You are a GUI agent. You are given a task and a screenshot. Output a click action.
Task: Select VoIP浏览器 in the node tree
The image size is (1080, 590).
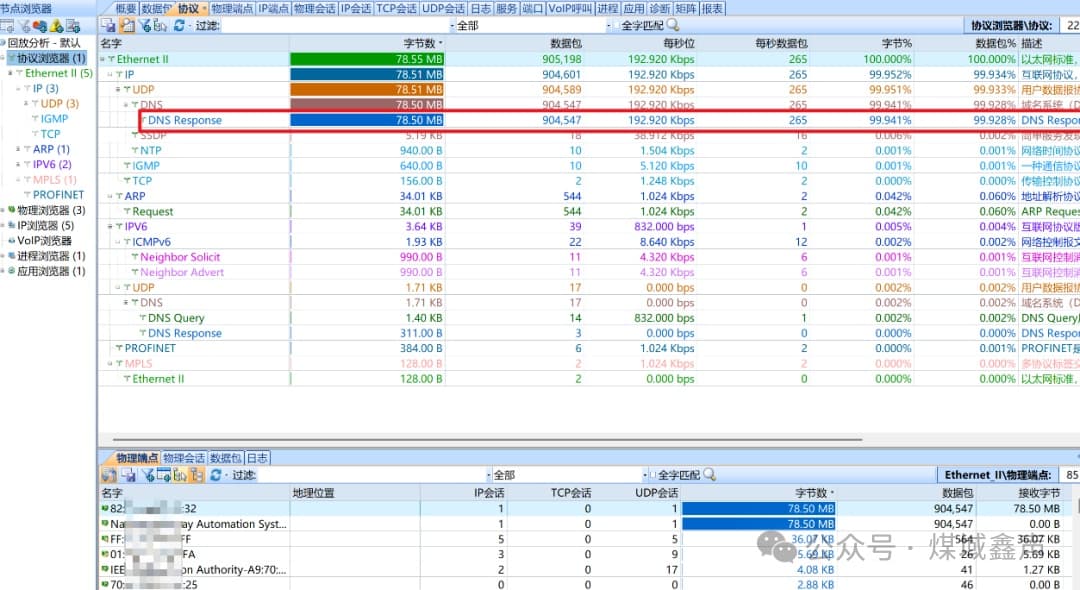44,240
